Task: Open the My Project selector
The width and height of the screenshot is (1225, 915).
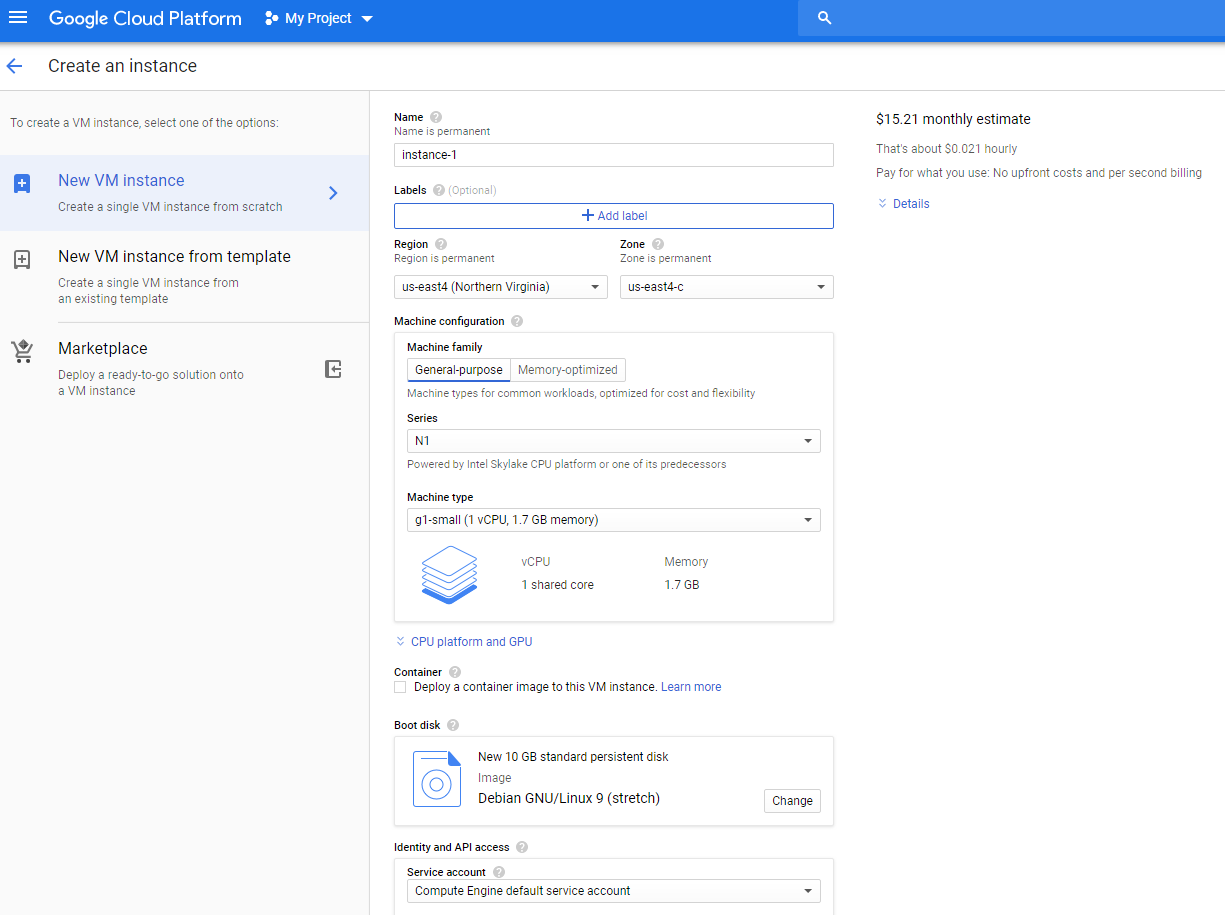Action: coord(317,18)
